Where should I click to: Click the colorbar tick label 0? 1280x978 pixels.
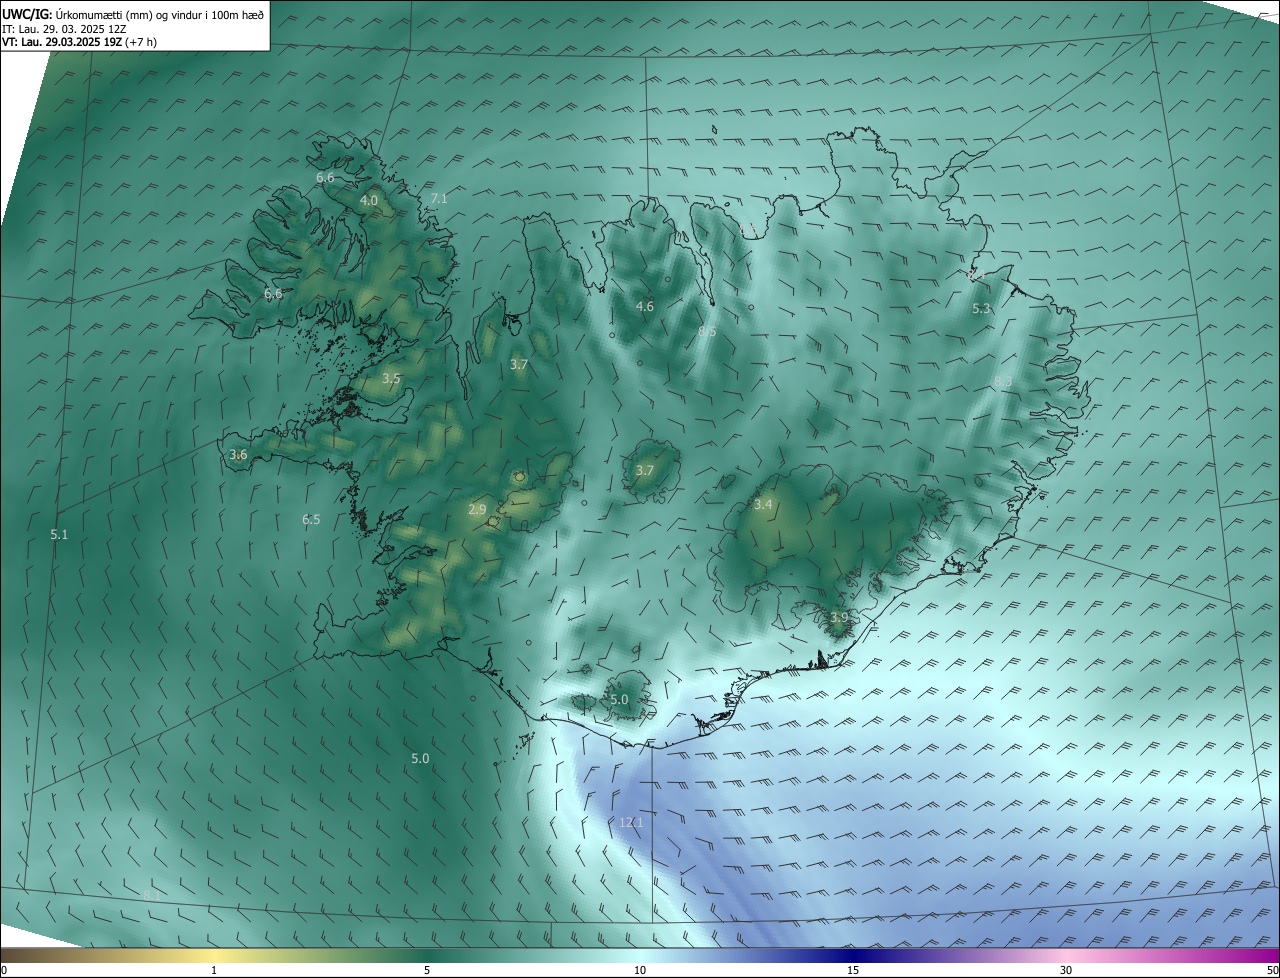tap(4, 970)
